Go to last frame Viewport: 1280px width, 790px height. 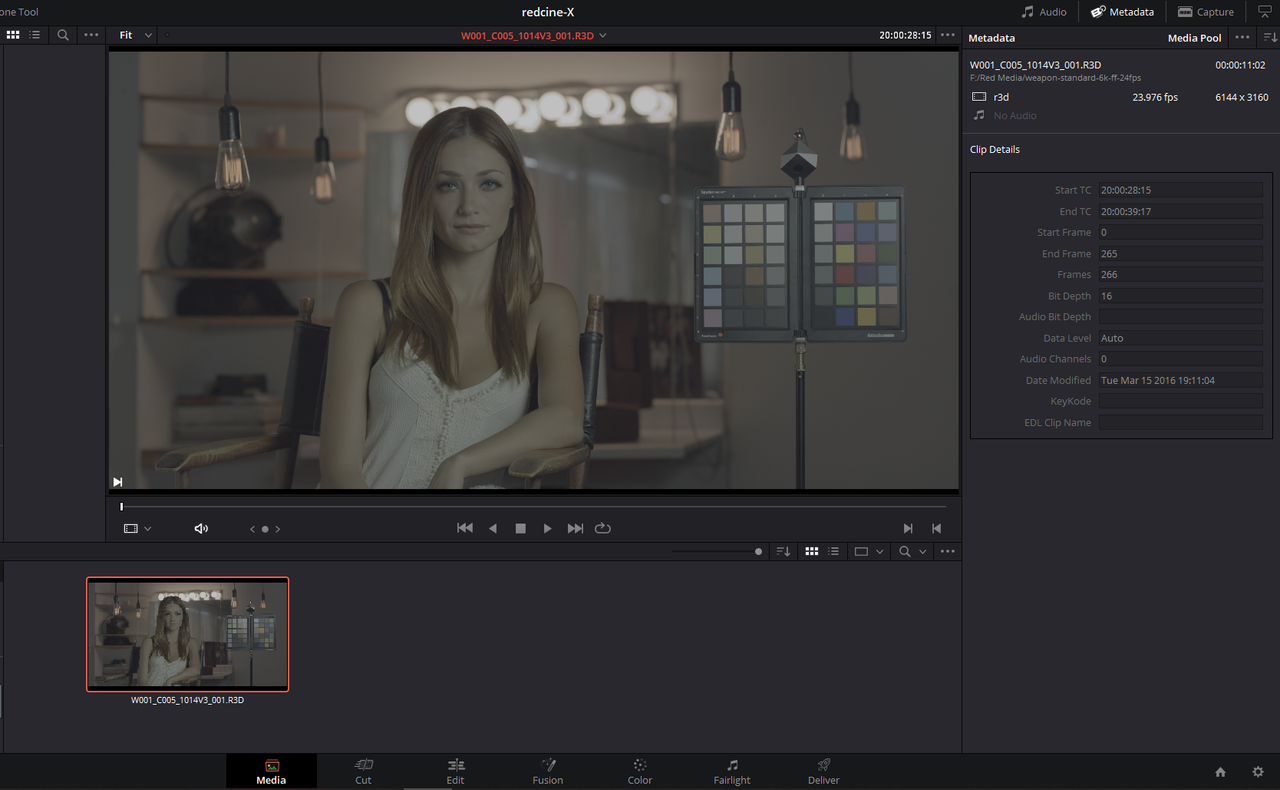575,528
